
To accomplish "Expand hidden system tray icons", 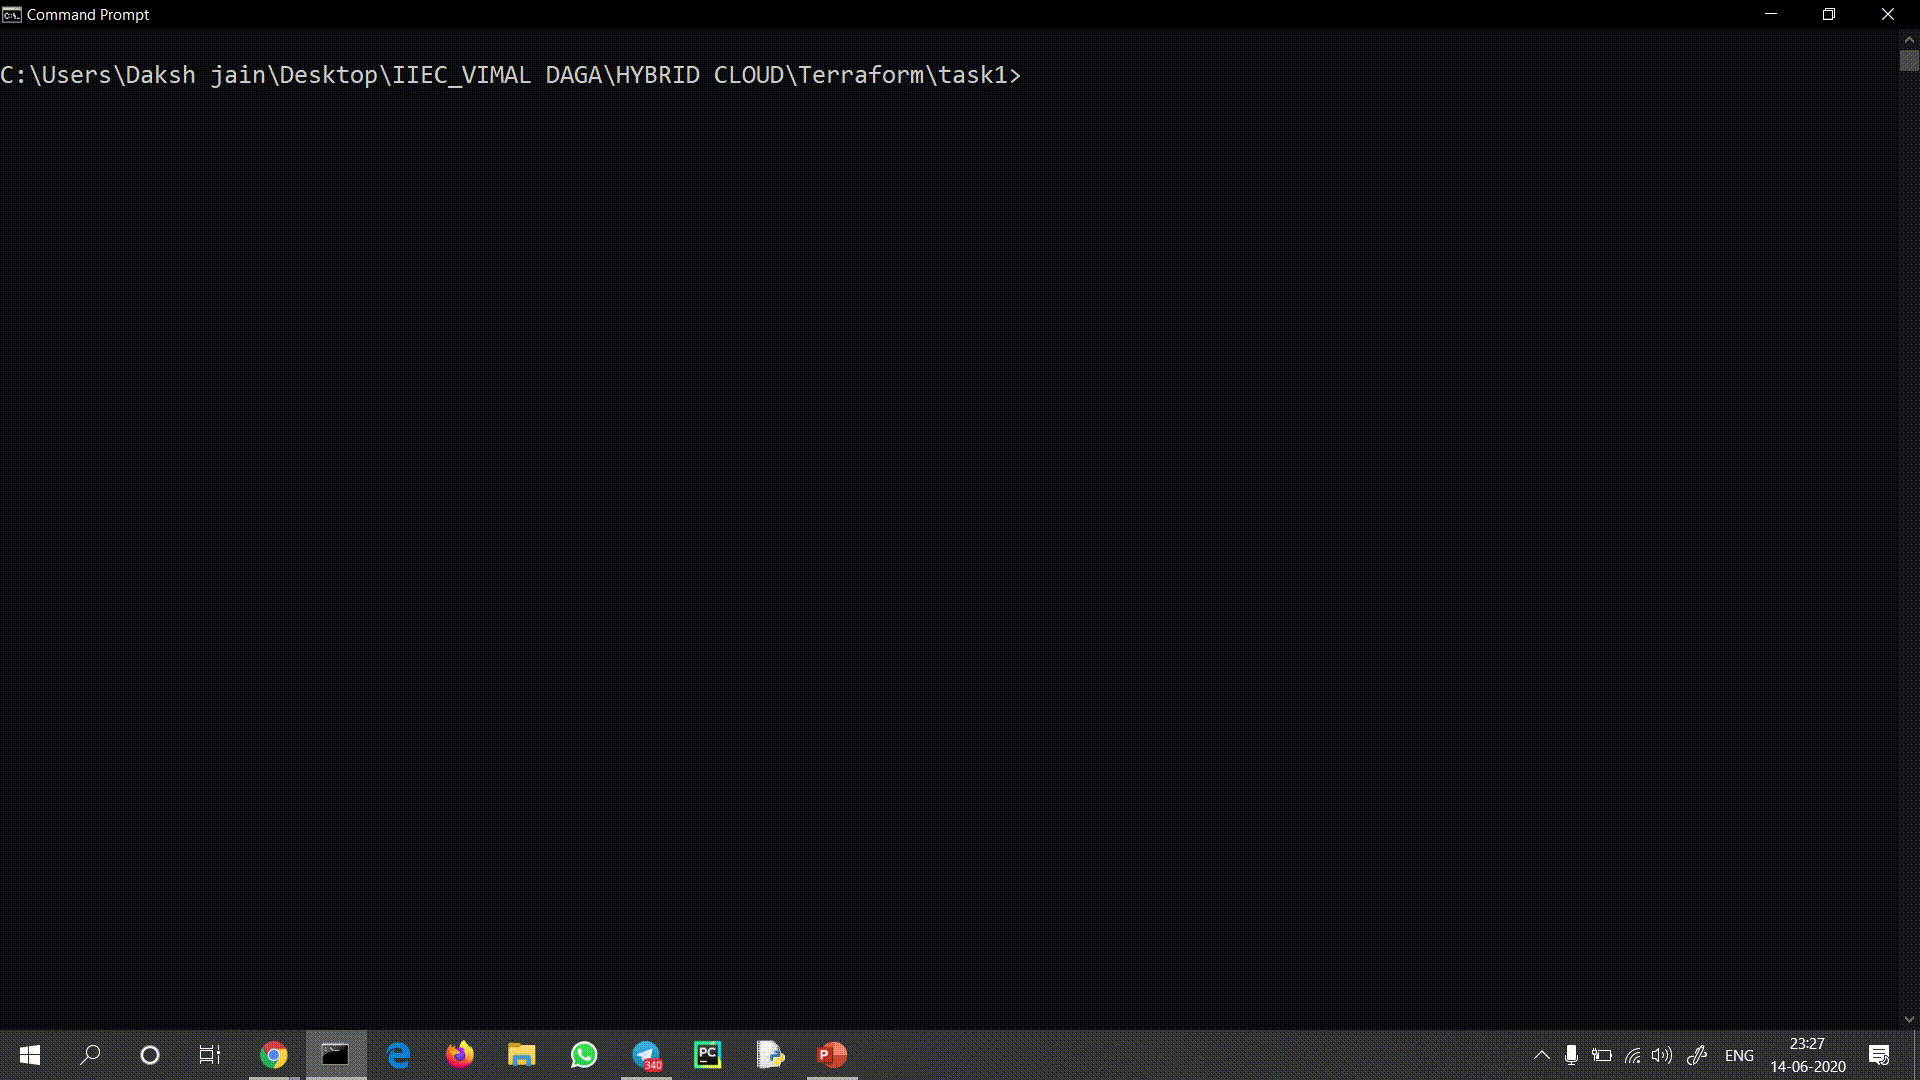I will tap(1541, 1055).
